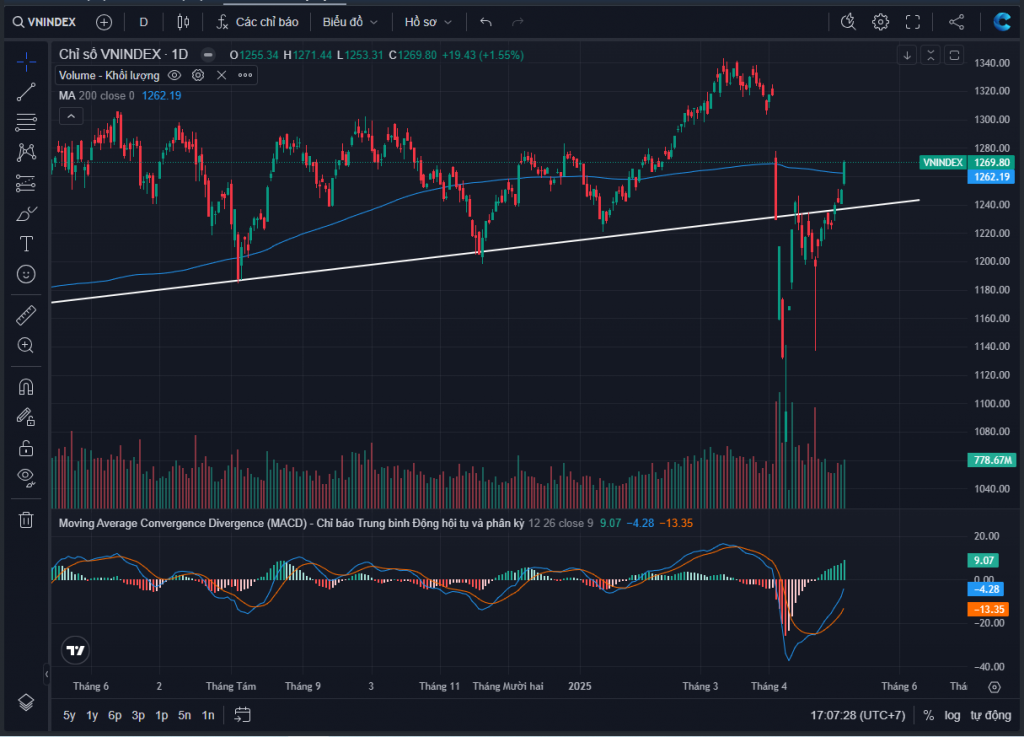Toggle magnet mode
The width and height of the screenshot is (1024, 737).
coord(26,388)
